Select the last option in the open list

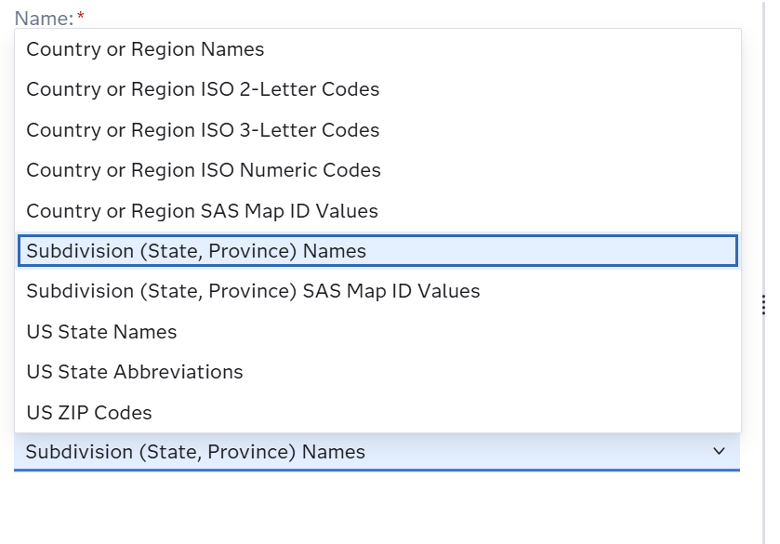pos(89,412)
